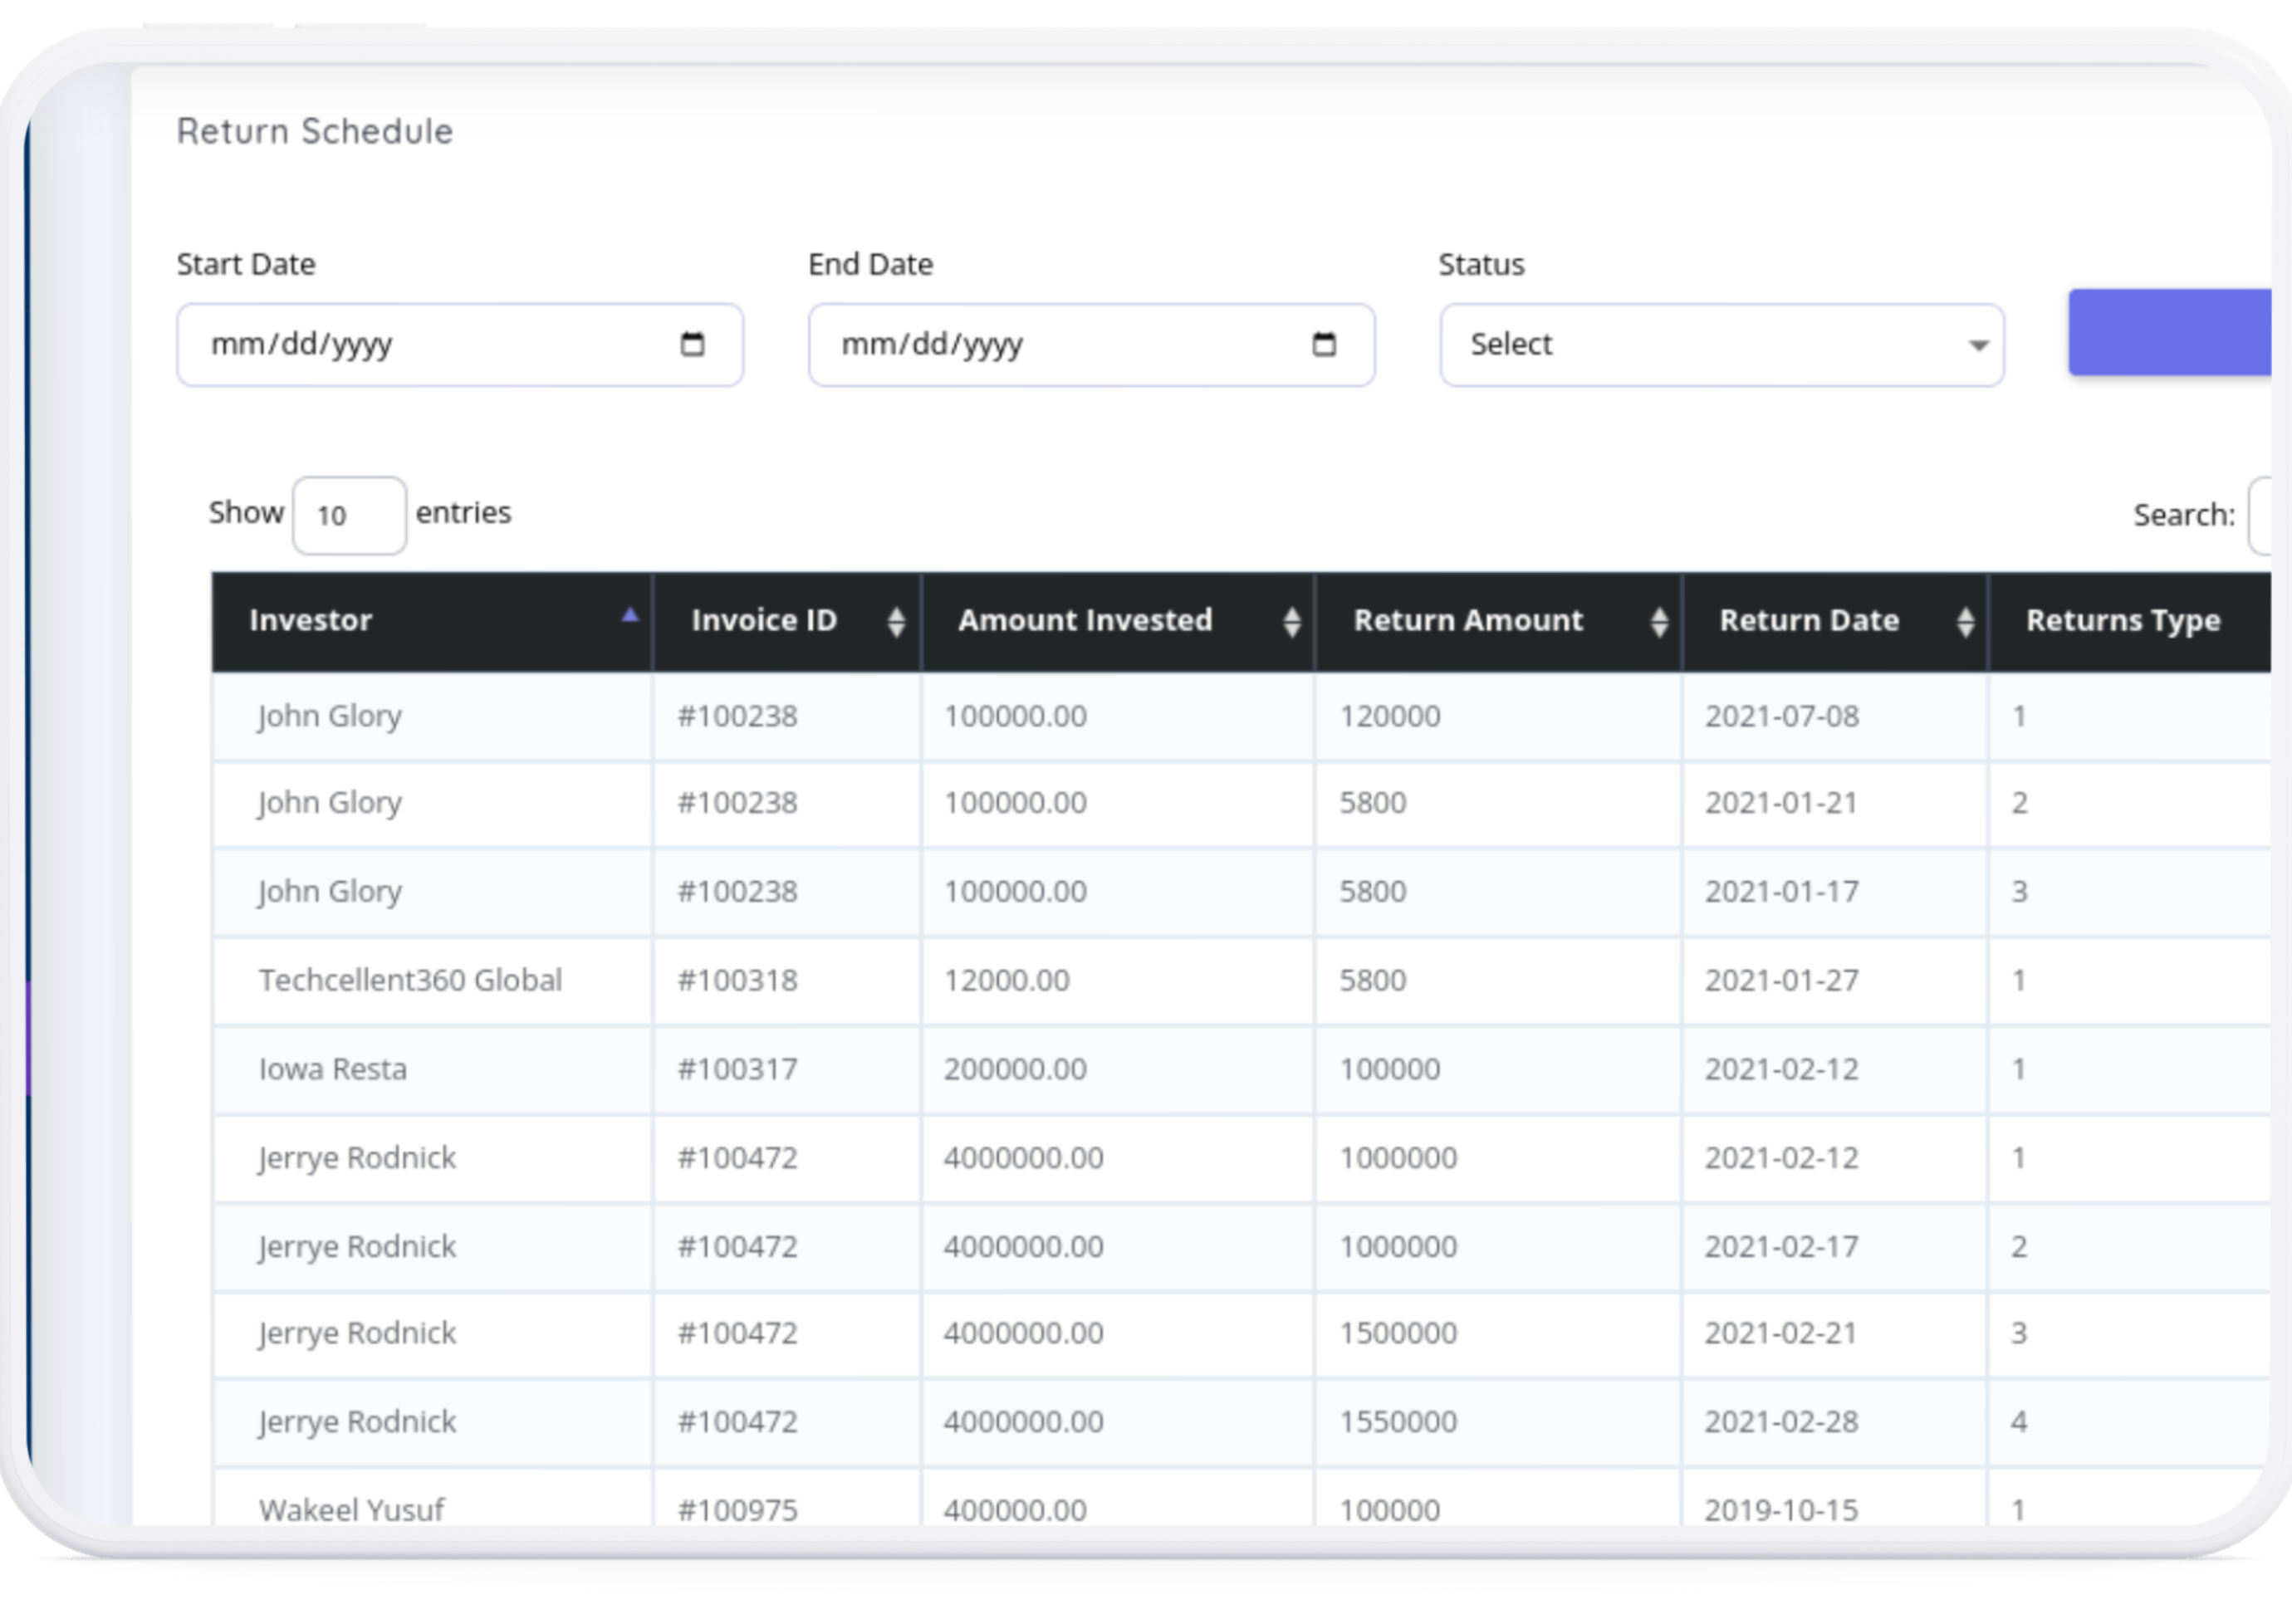Sort by Return Amount column arrows
This screenshot has width=2292, height=1624.
click(x=1659, y=622)
